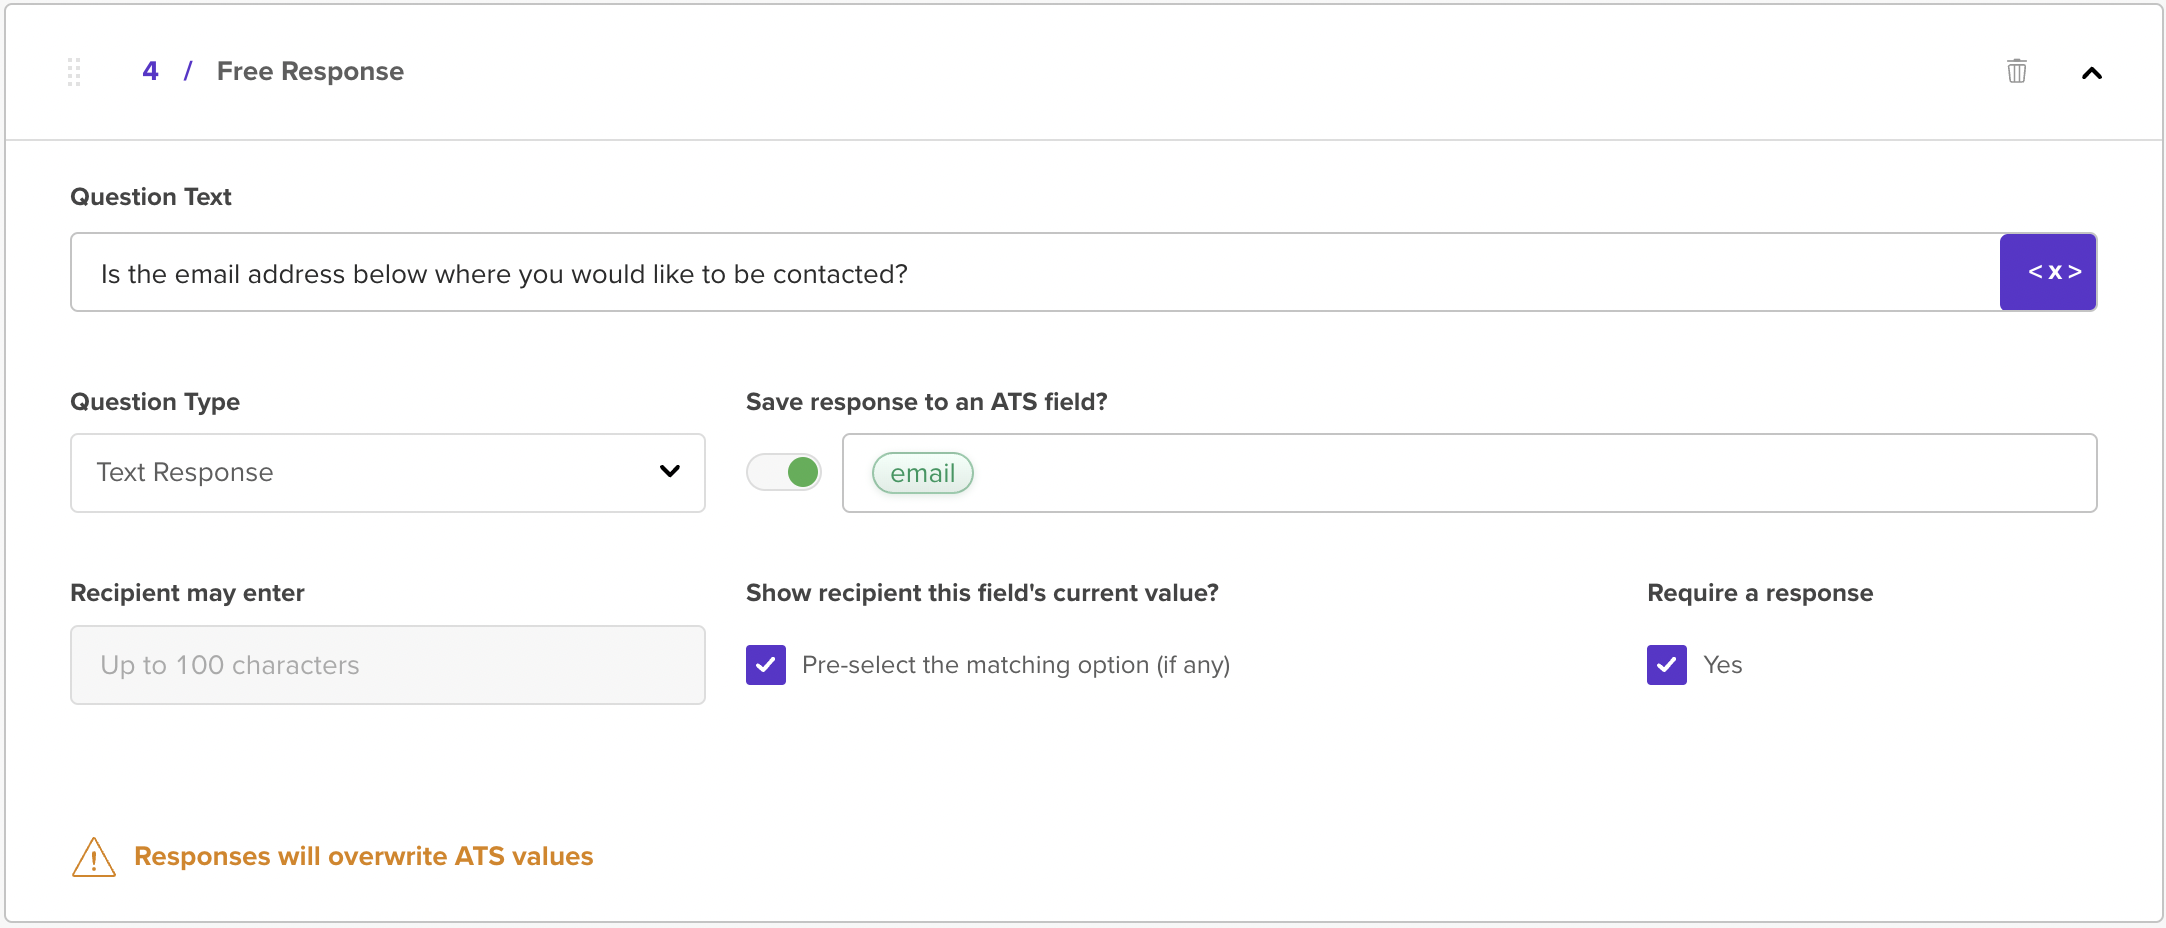Collapse the Free Response question panel
Screen dimensions: 2166x928
click(x=2091, y=73)
